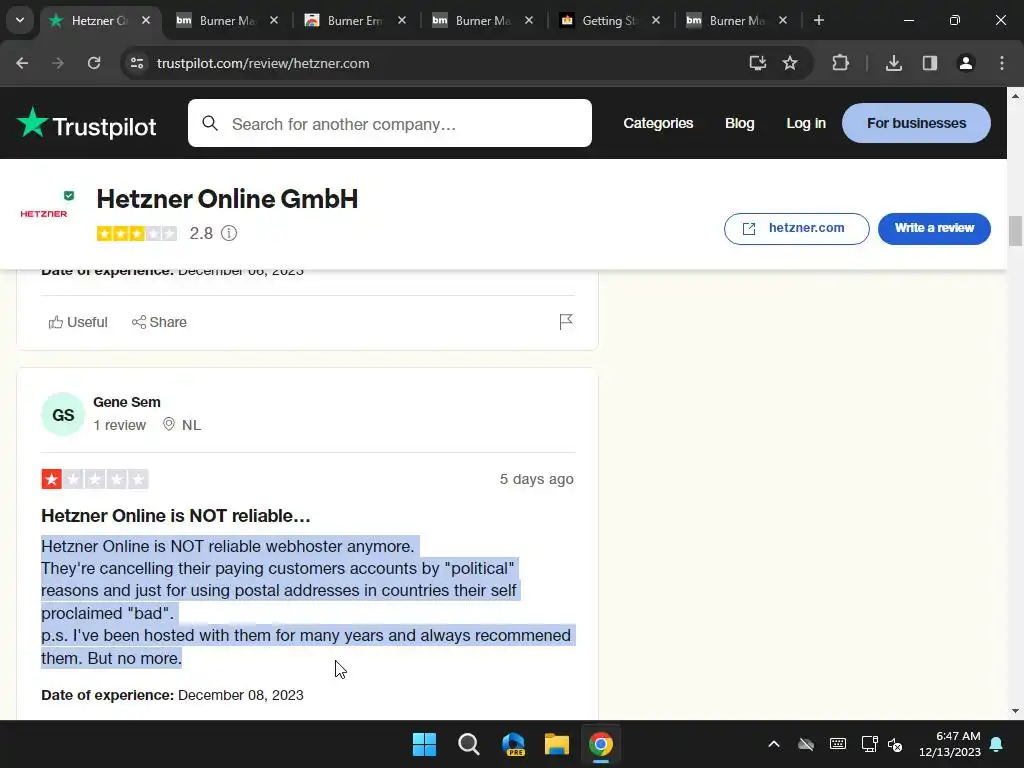Click search for another company field
Screen dimensions: 1024x768
(390, 123)
